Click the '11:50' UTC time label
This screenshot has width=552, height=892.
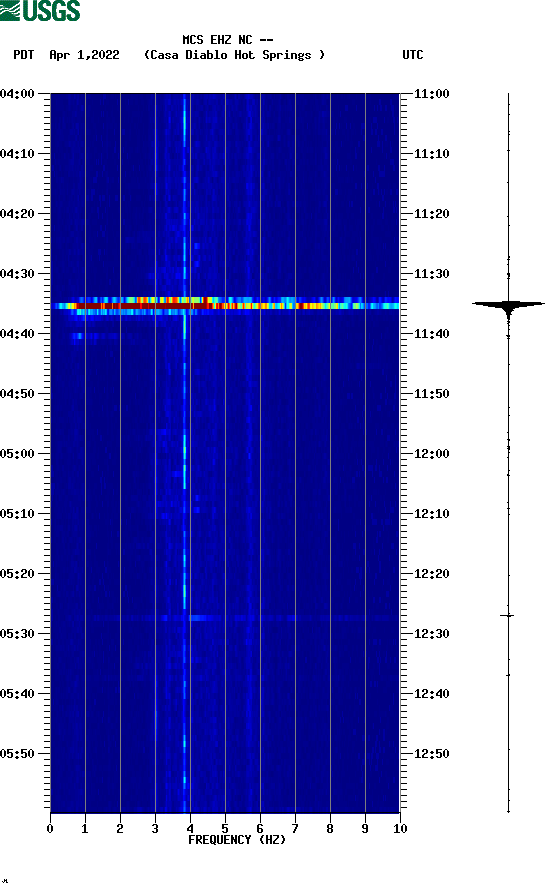[431, 394]
